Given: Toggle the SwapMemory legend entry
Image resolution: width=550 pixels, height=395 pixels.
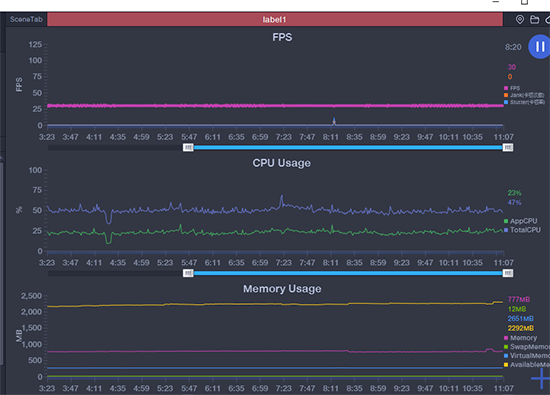Looking at the screenshot, I should click(x=526, y=347).
